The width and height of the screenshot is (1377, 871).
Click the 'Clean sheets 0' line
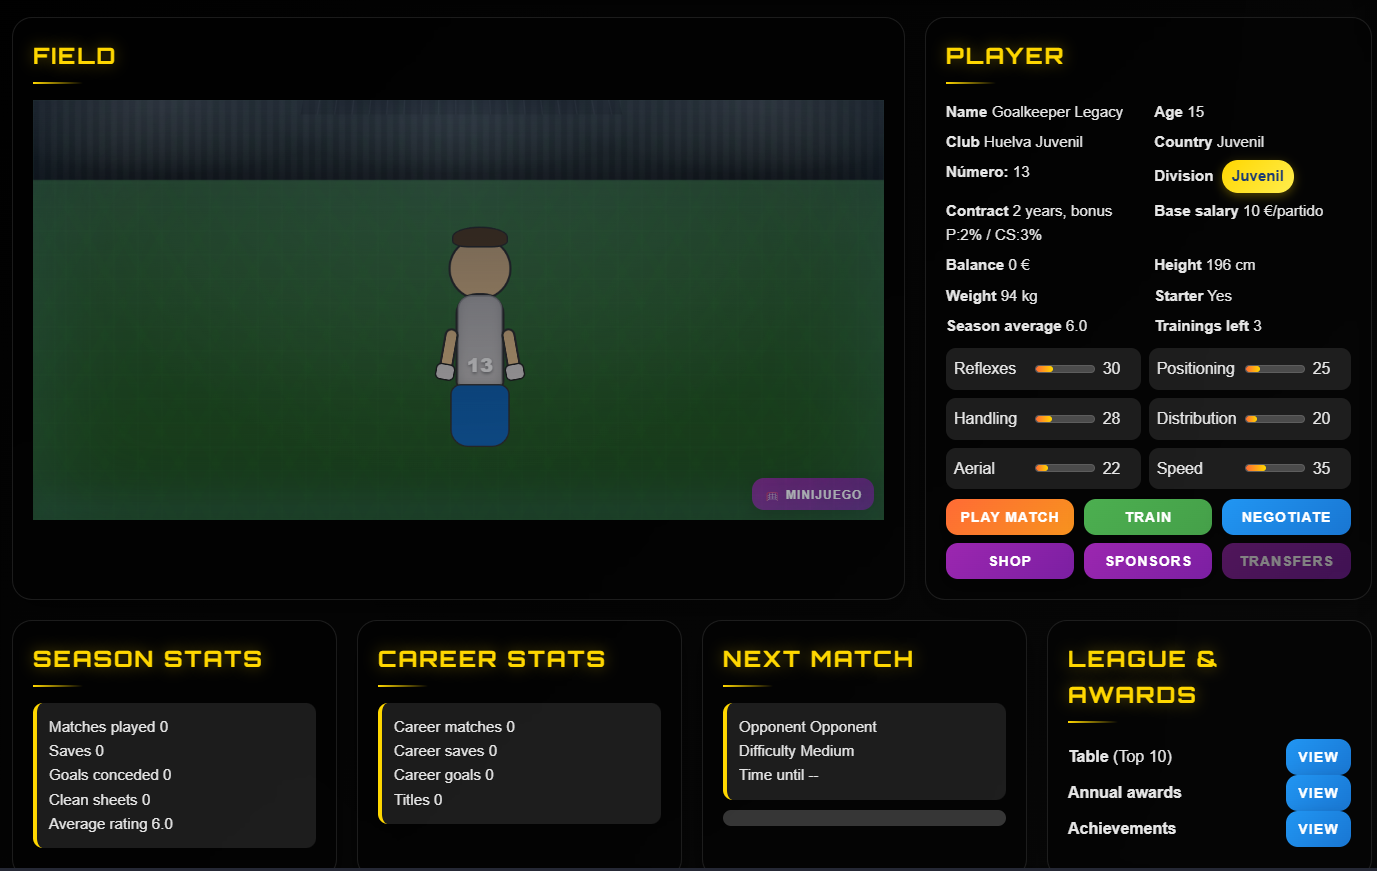coord(100,800)
